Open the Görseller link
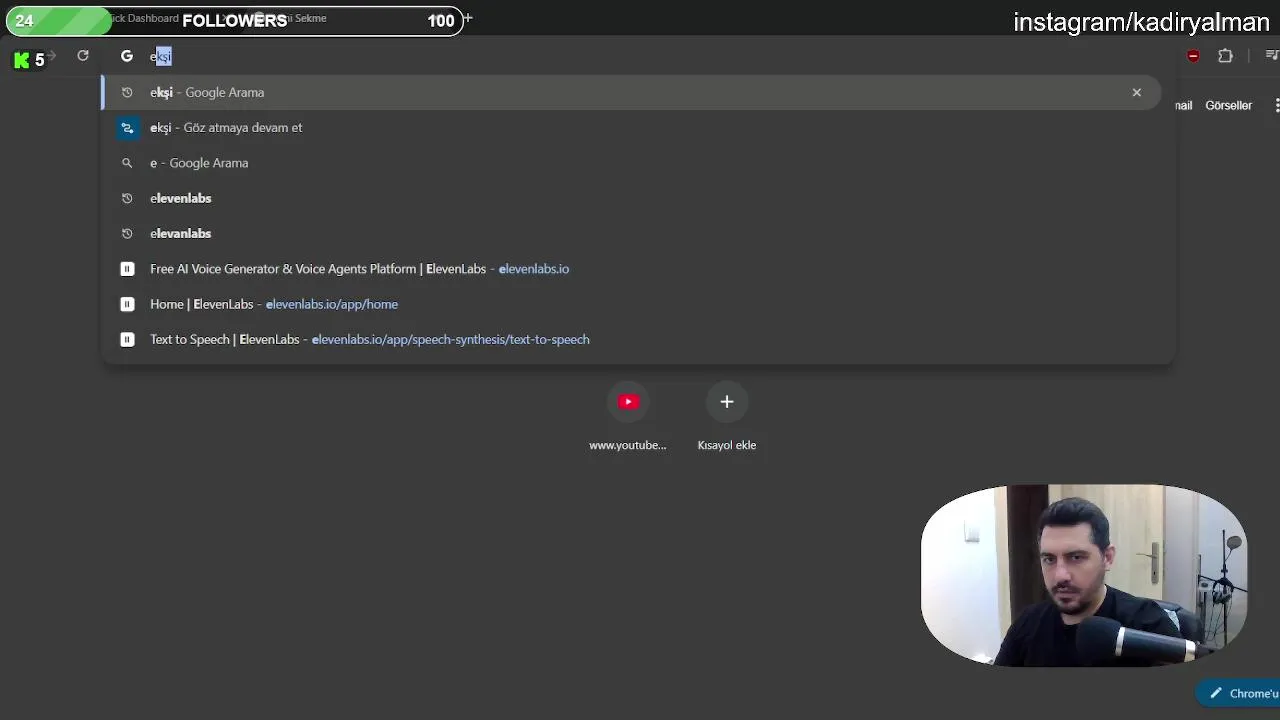 pos(1229,105)
